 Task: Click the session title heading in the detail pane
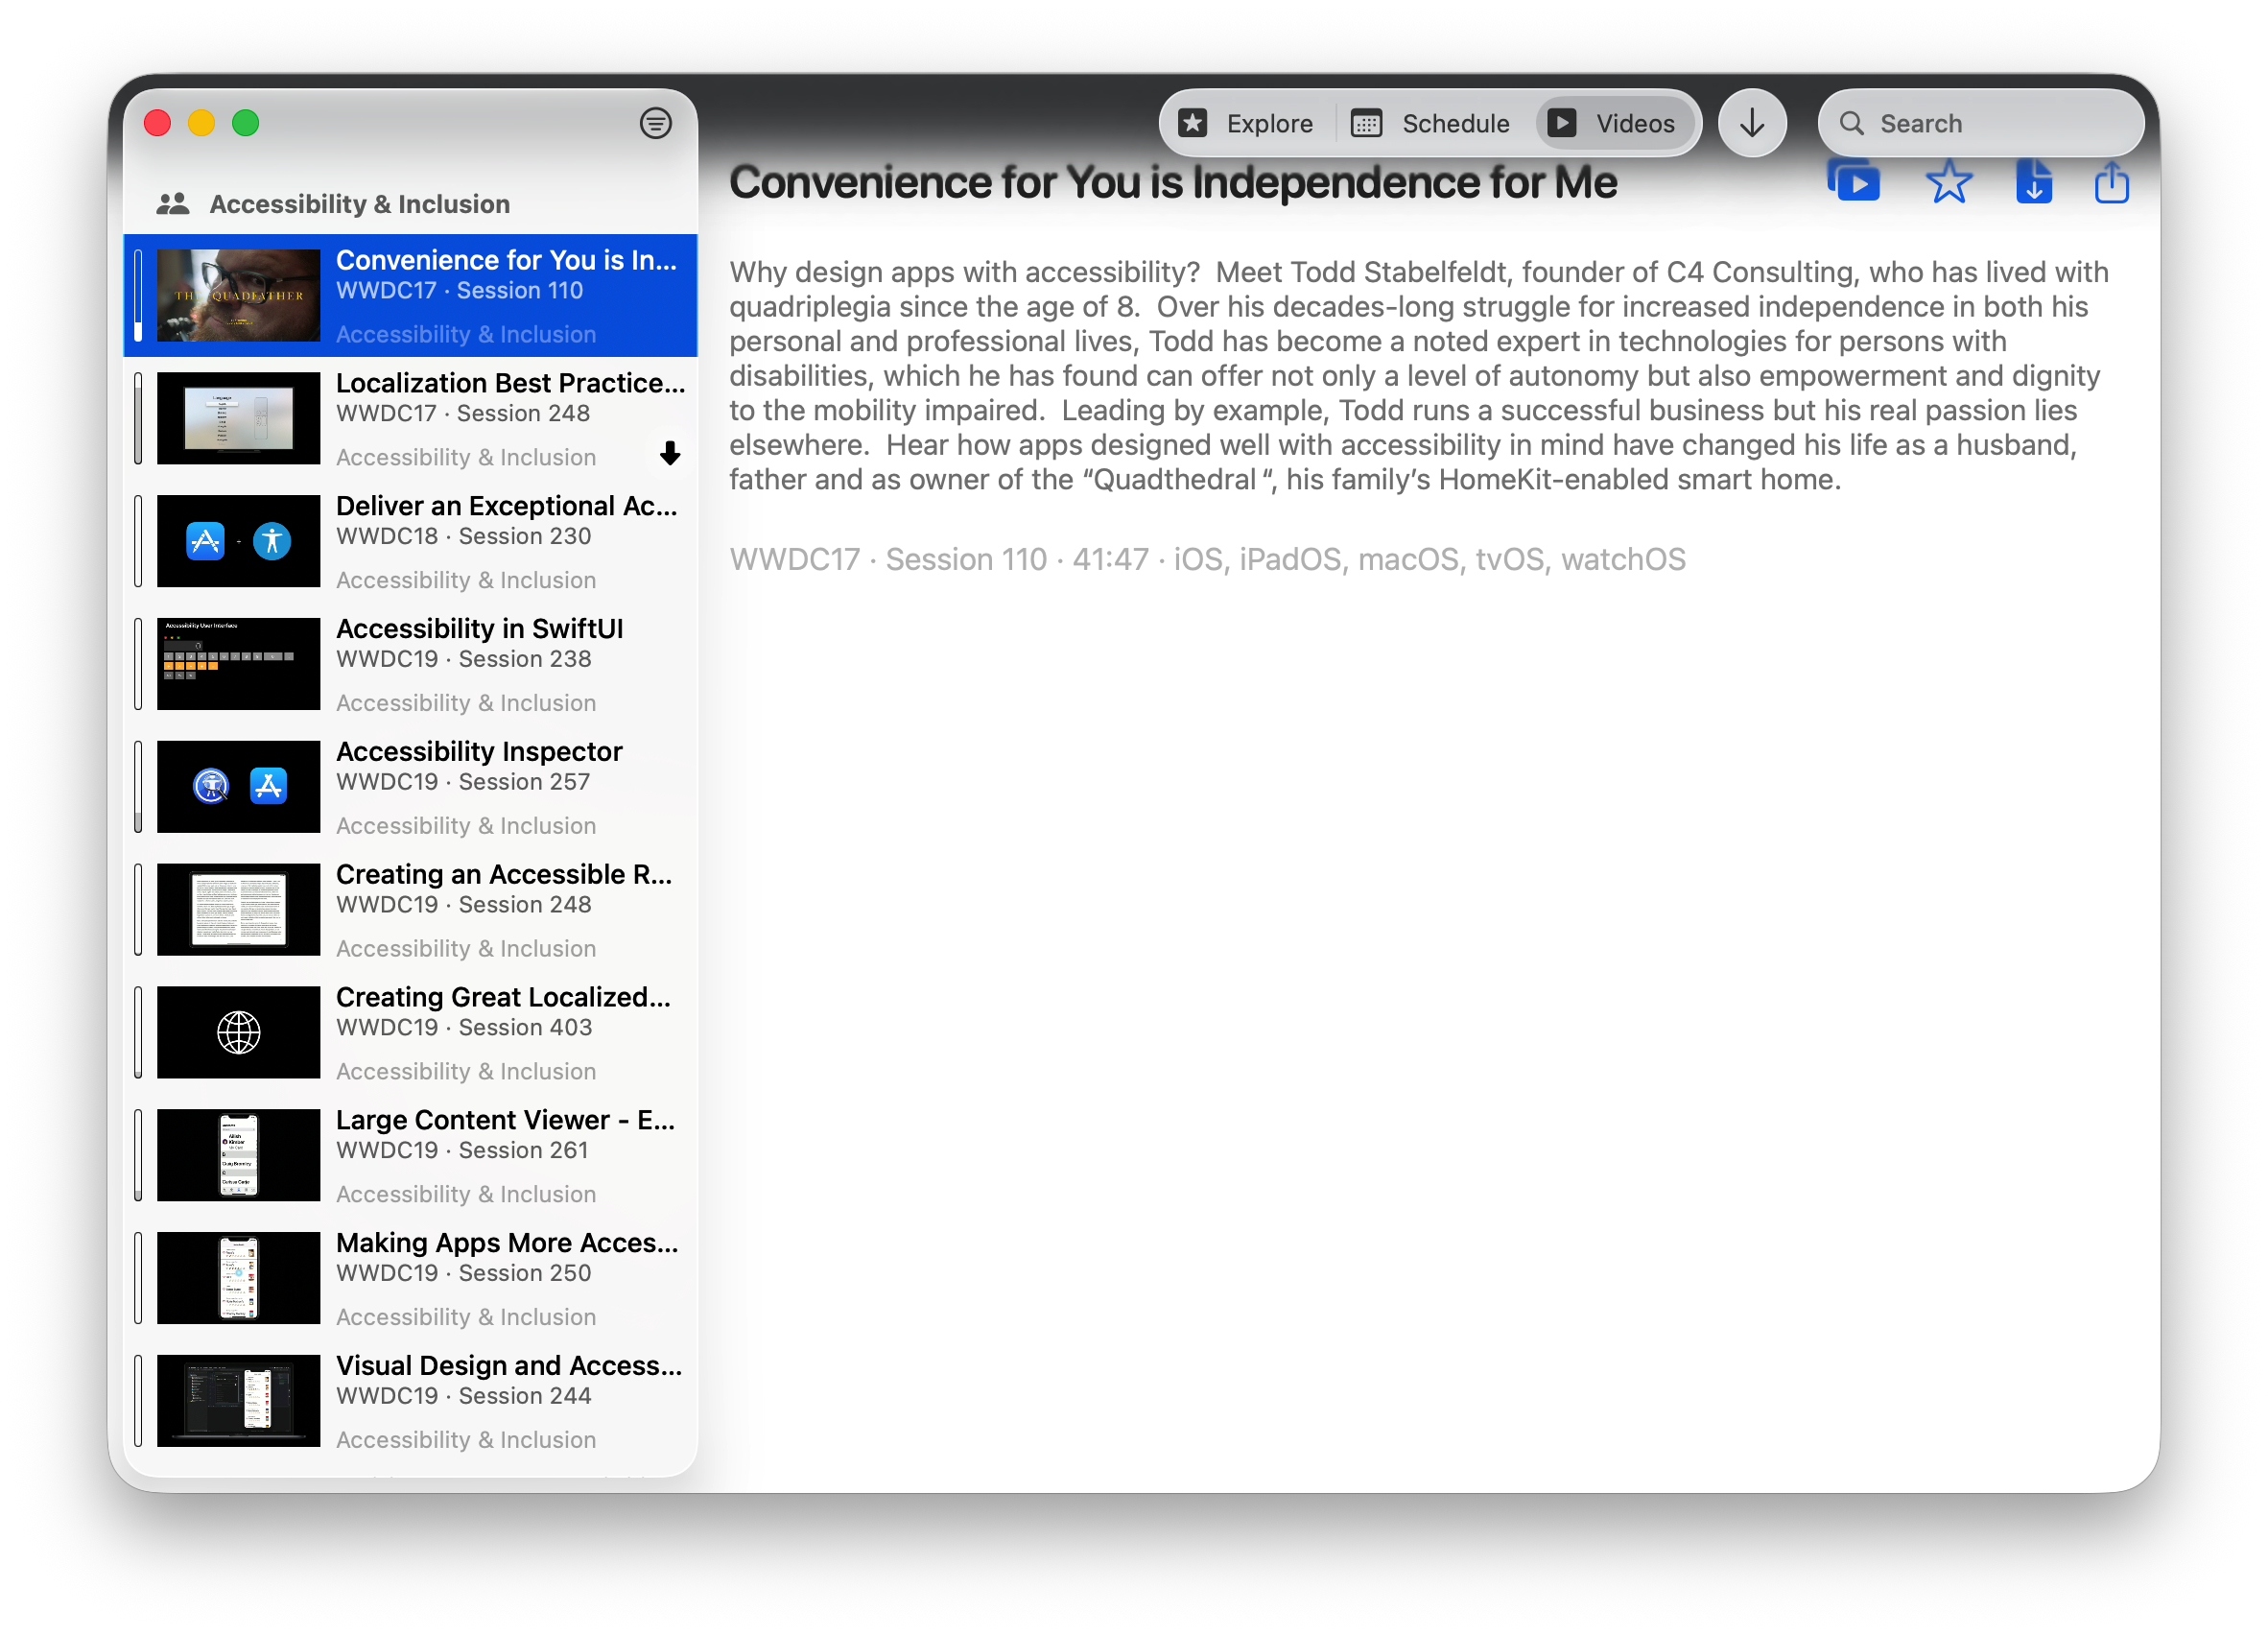[x=1172, y=182]
